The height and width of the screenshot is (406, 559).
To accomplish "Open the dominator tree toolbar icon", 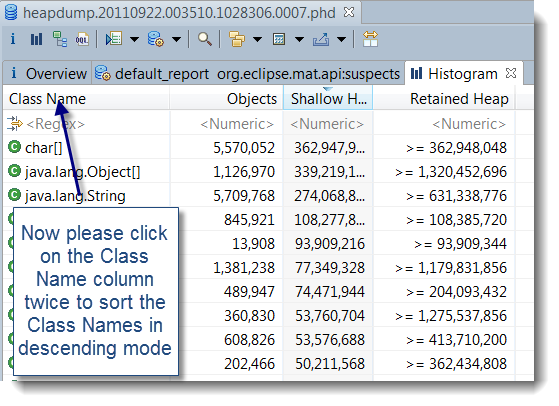I will point(60,39).
